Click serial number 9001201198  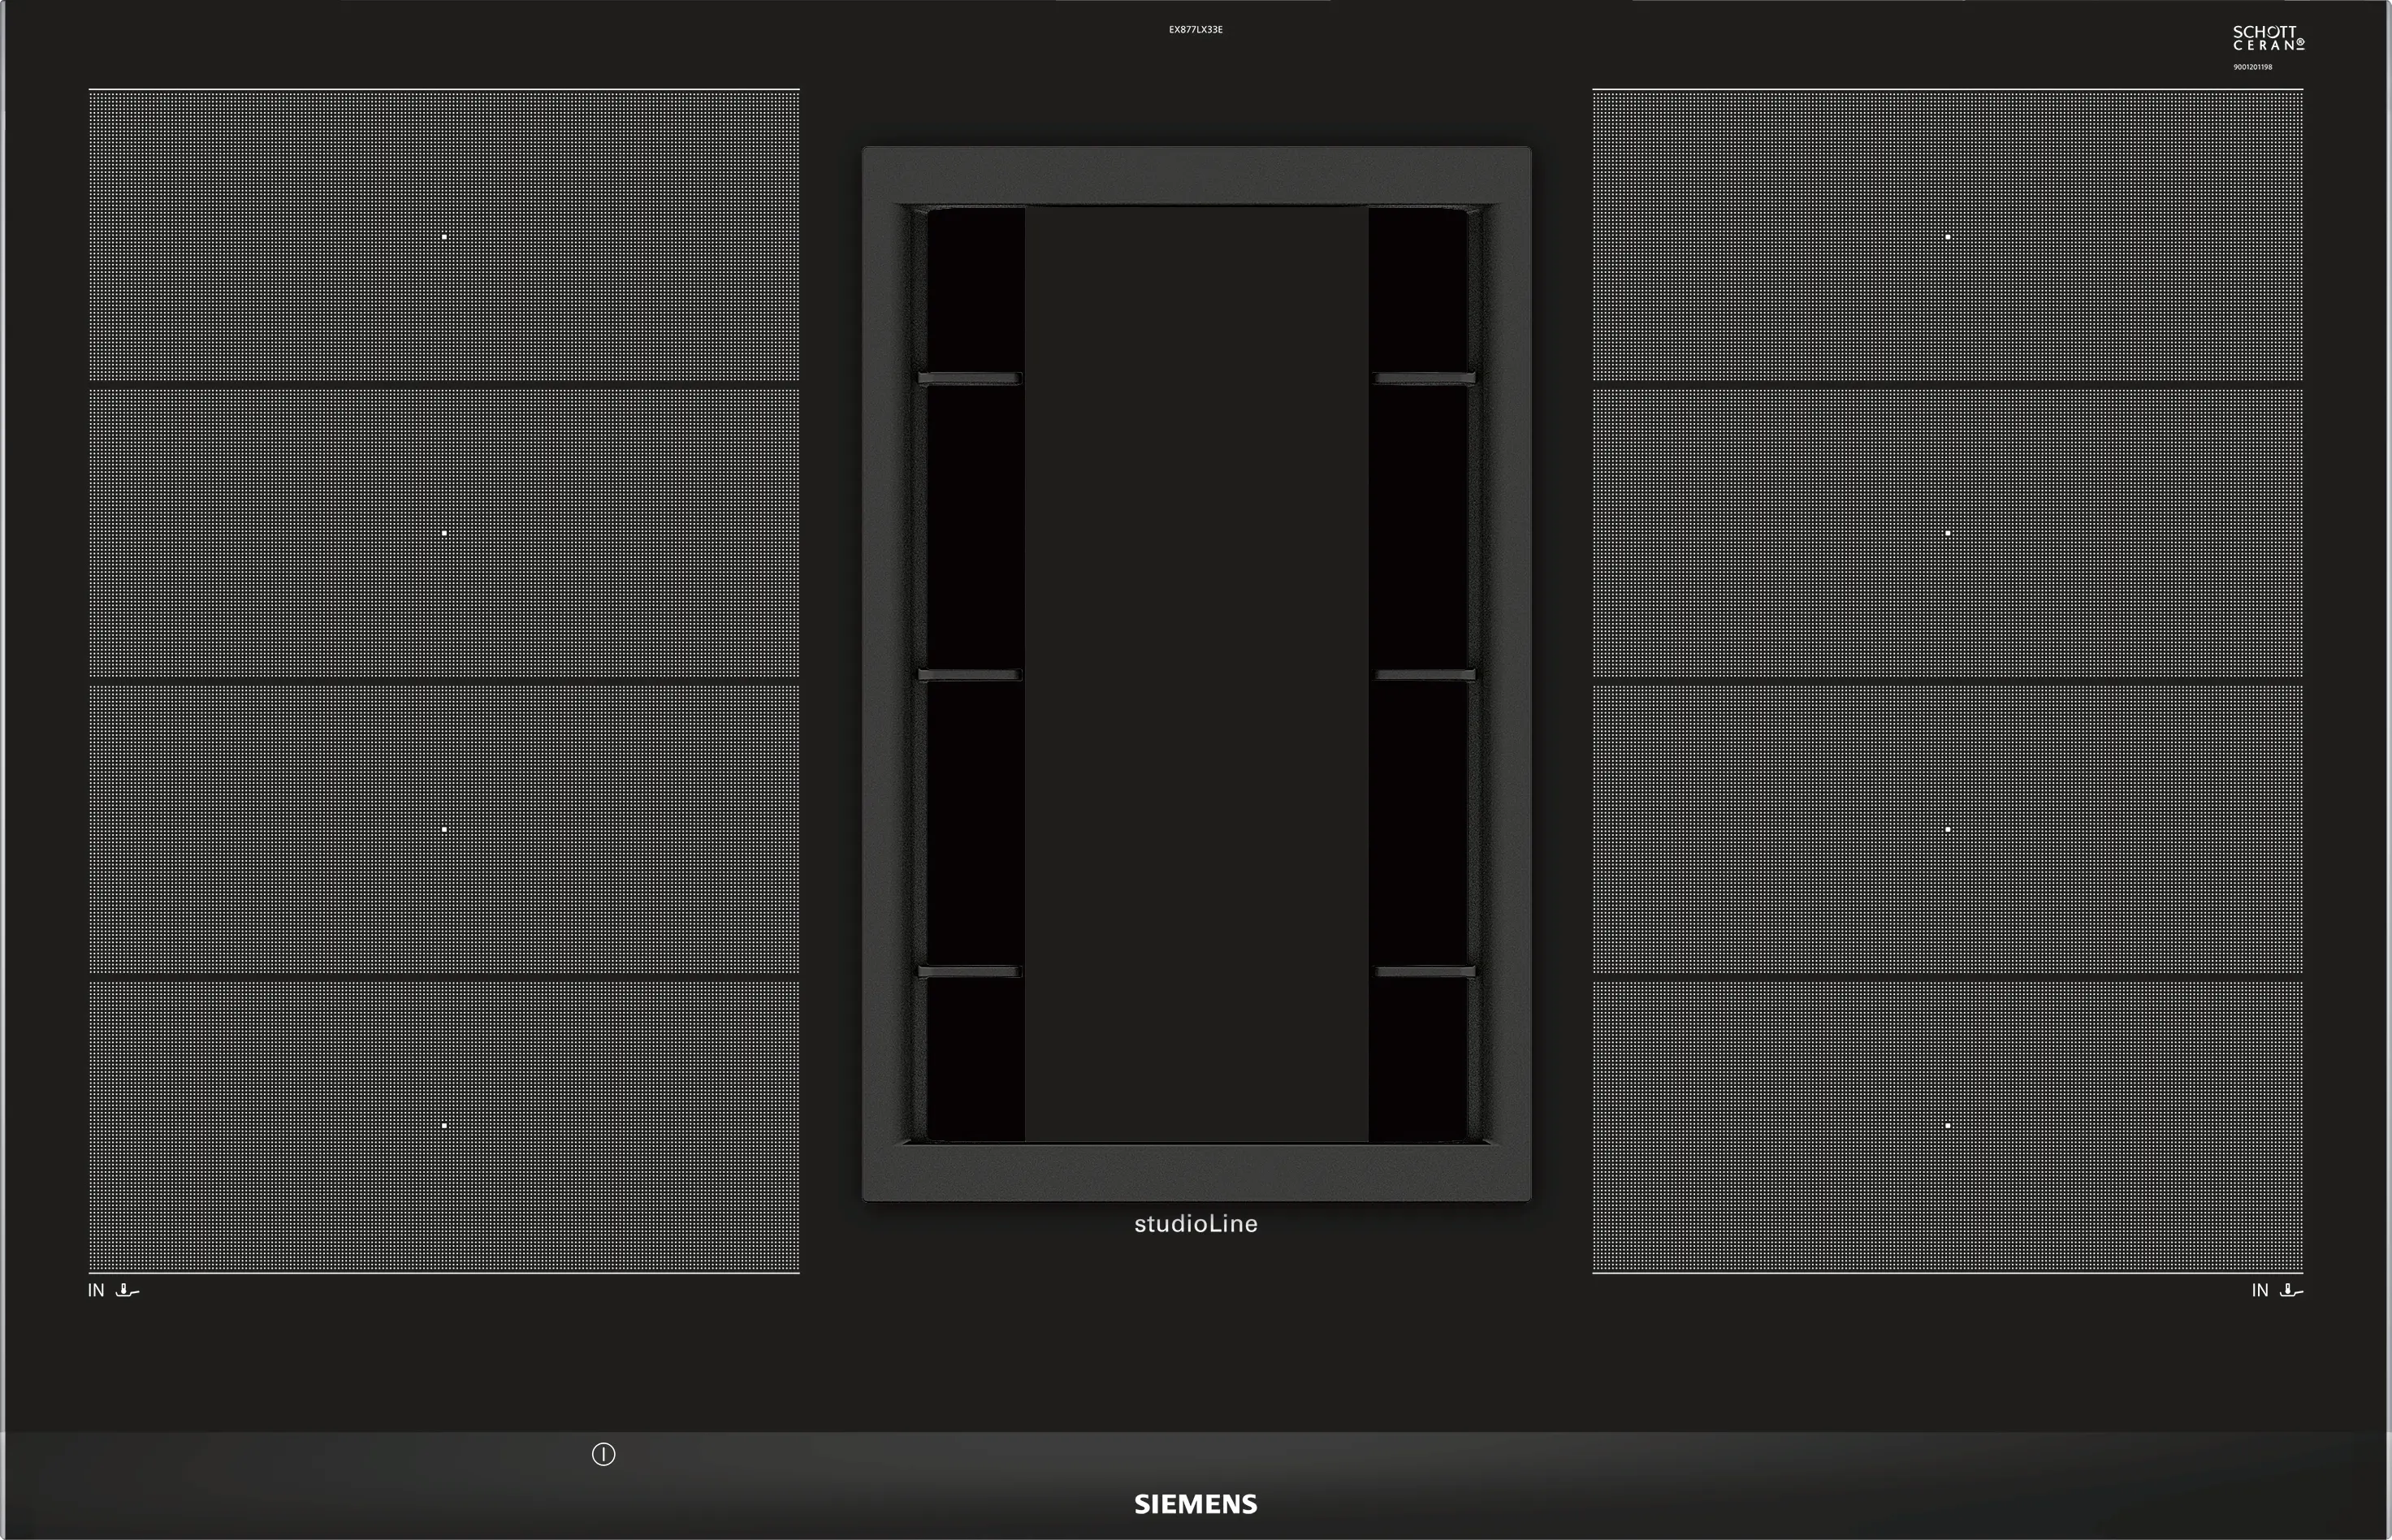click(2252, 67)
